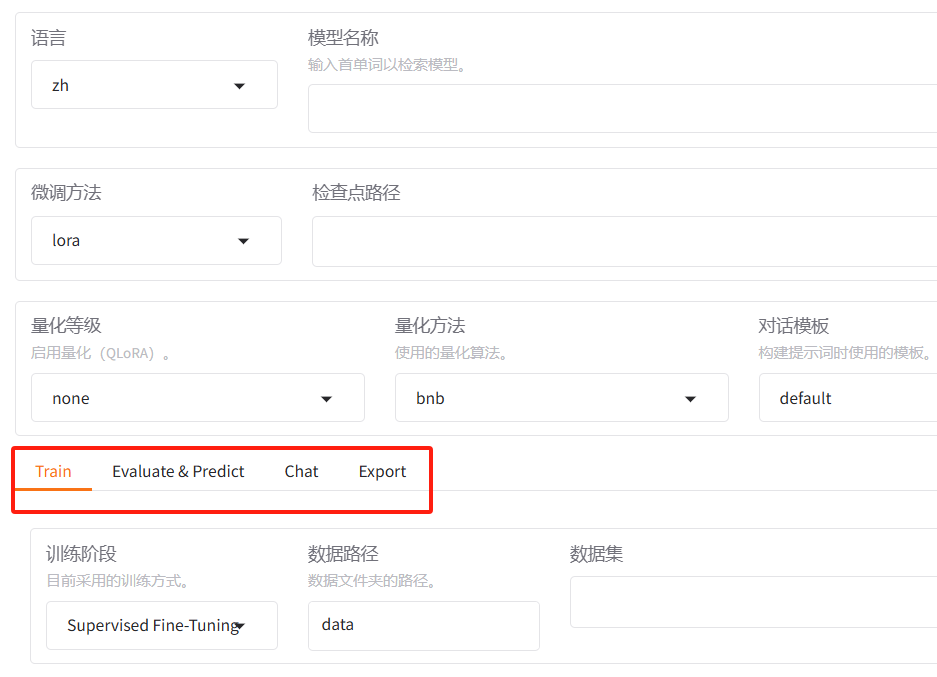Click the 数据路径 field containing data
Viewport: 937px width, 677px height.
click(424, 626)
